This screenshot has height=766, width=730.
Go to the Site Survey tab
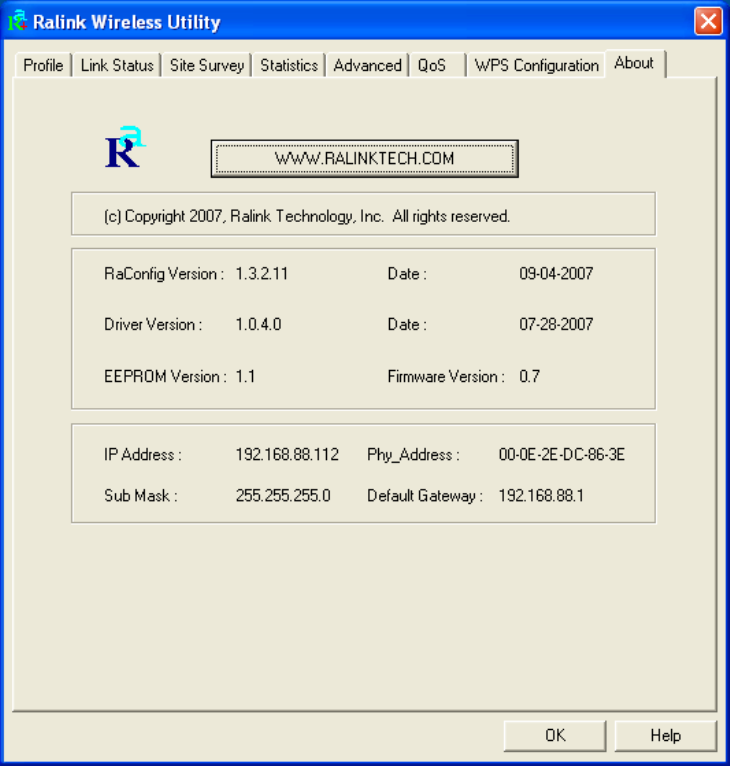click(x=207, y=65)
